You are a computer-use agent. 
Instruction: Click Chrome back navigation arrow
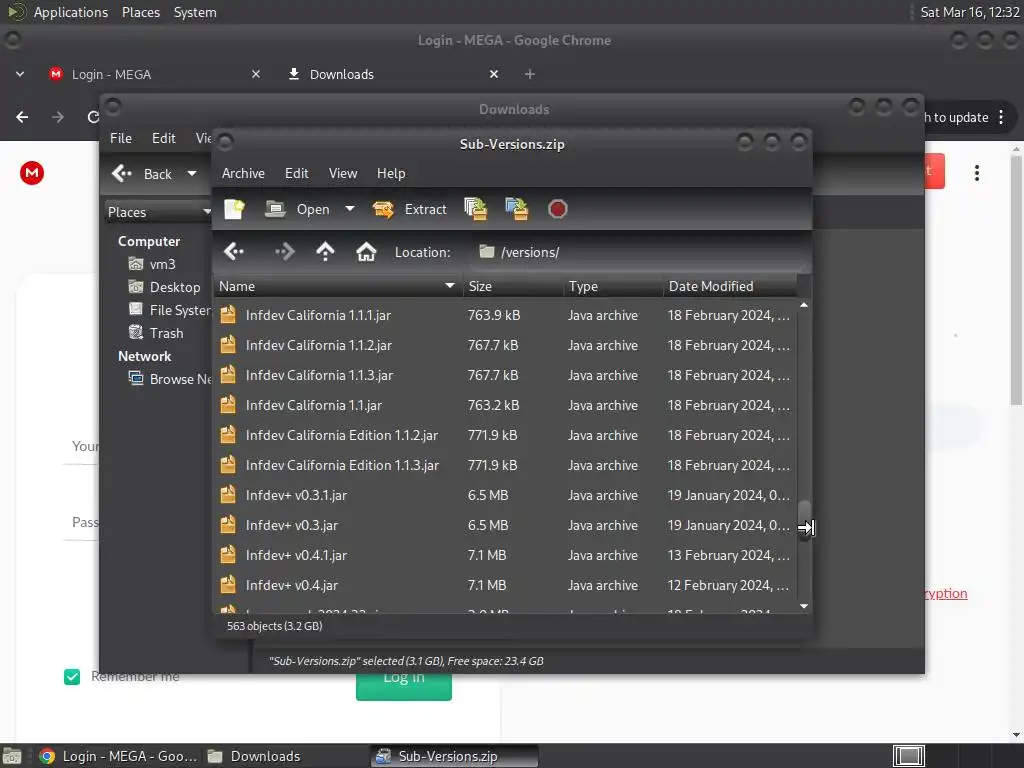click(22, 117)
